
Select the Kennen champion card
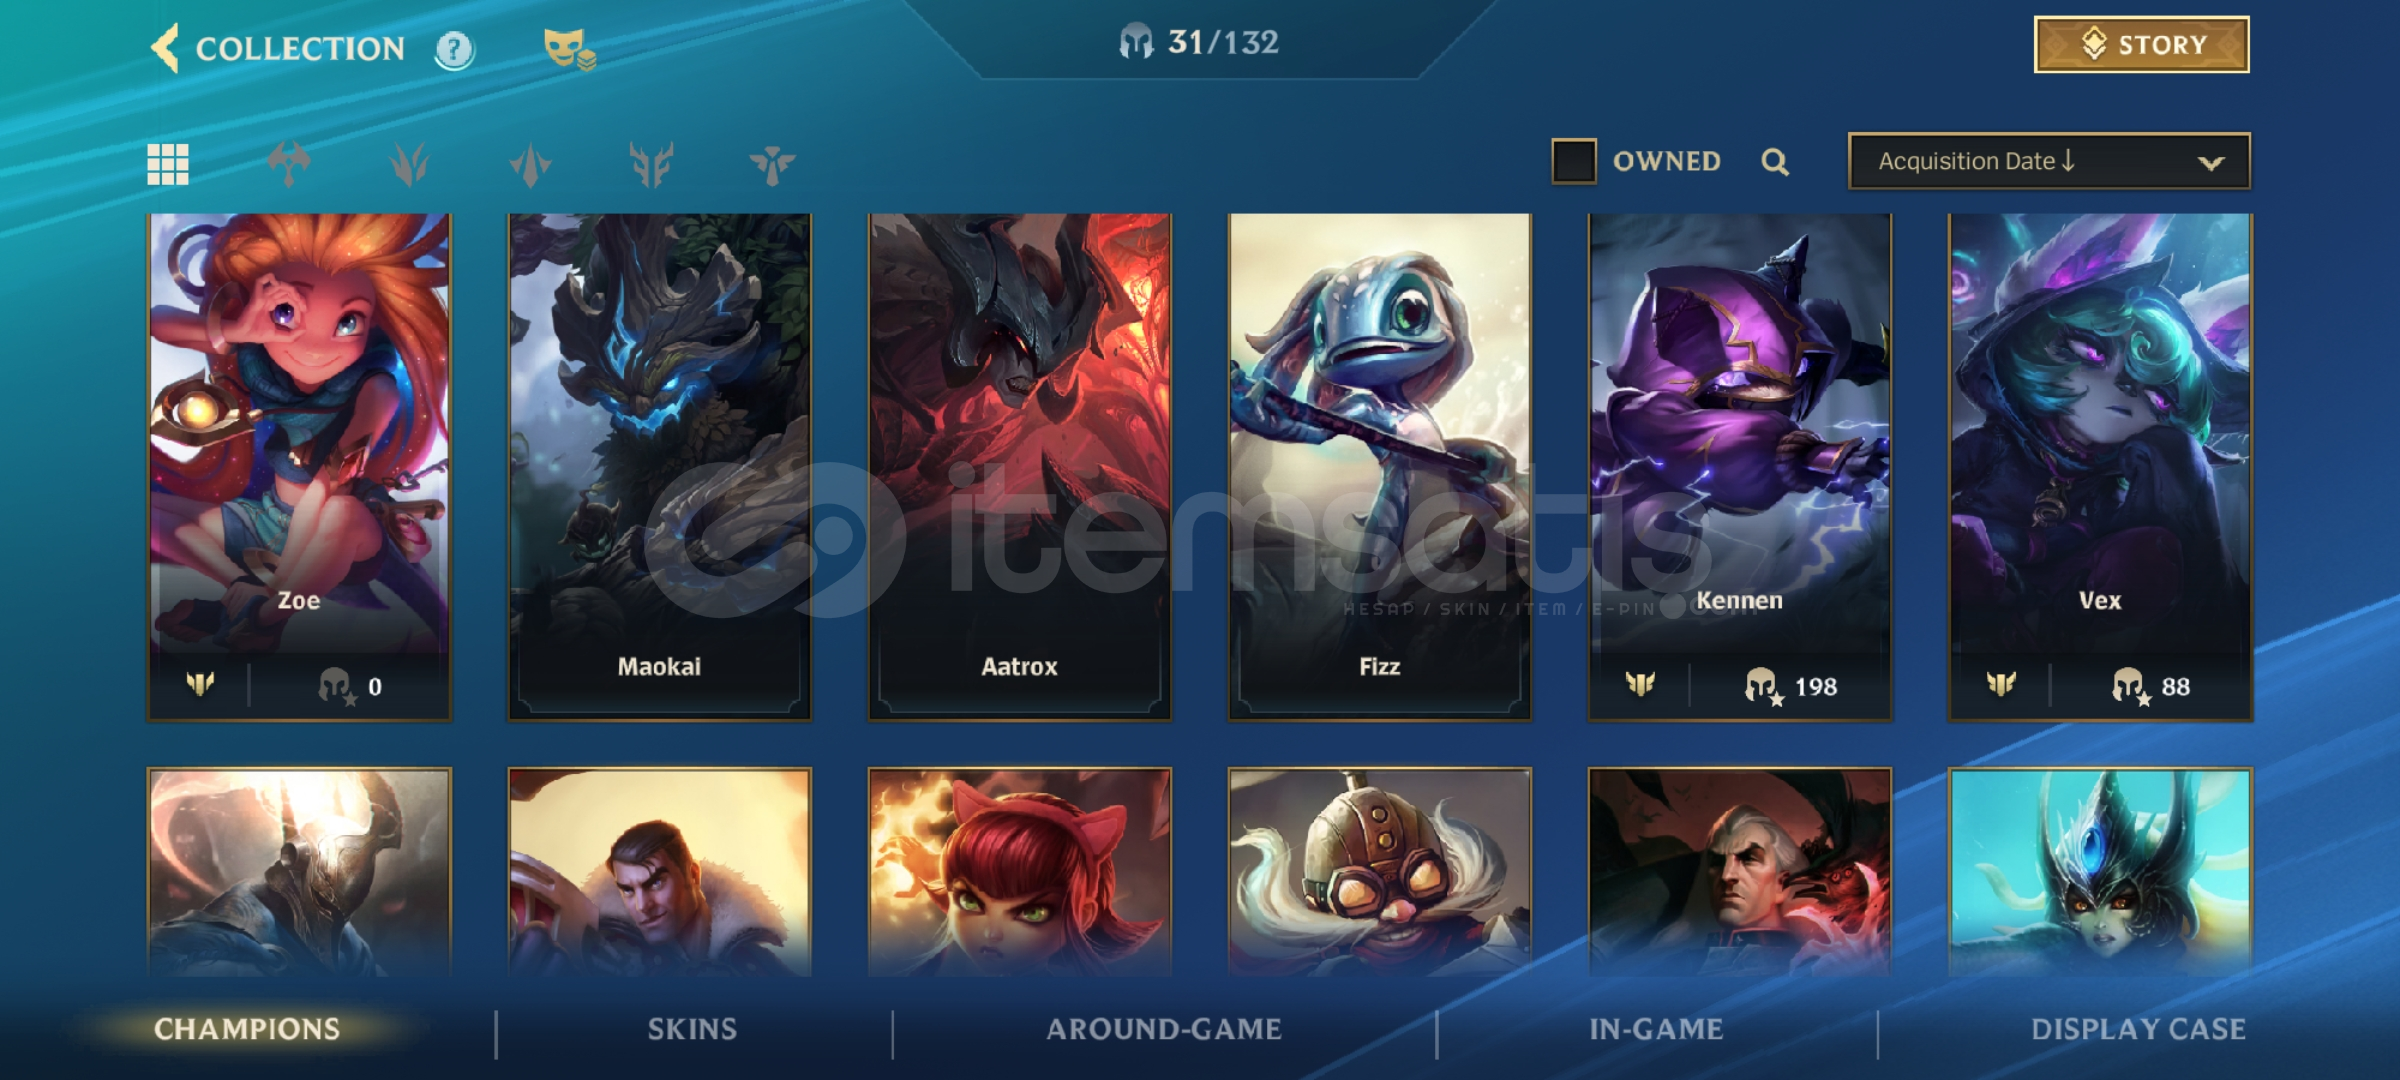1740,467
